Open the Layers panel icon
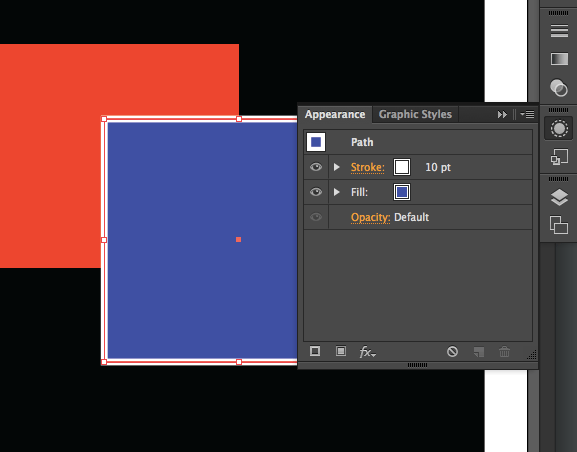This screenshot has width=577, height=452. tap(559, 197)
